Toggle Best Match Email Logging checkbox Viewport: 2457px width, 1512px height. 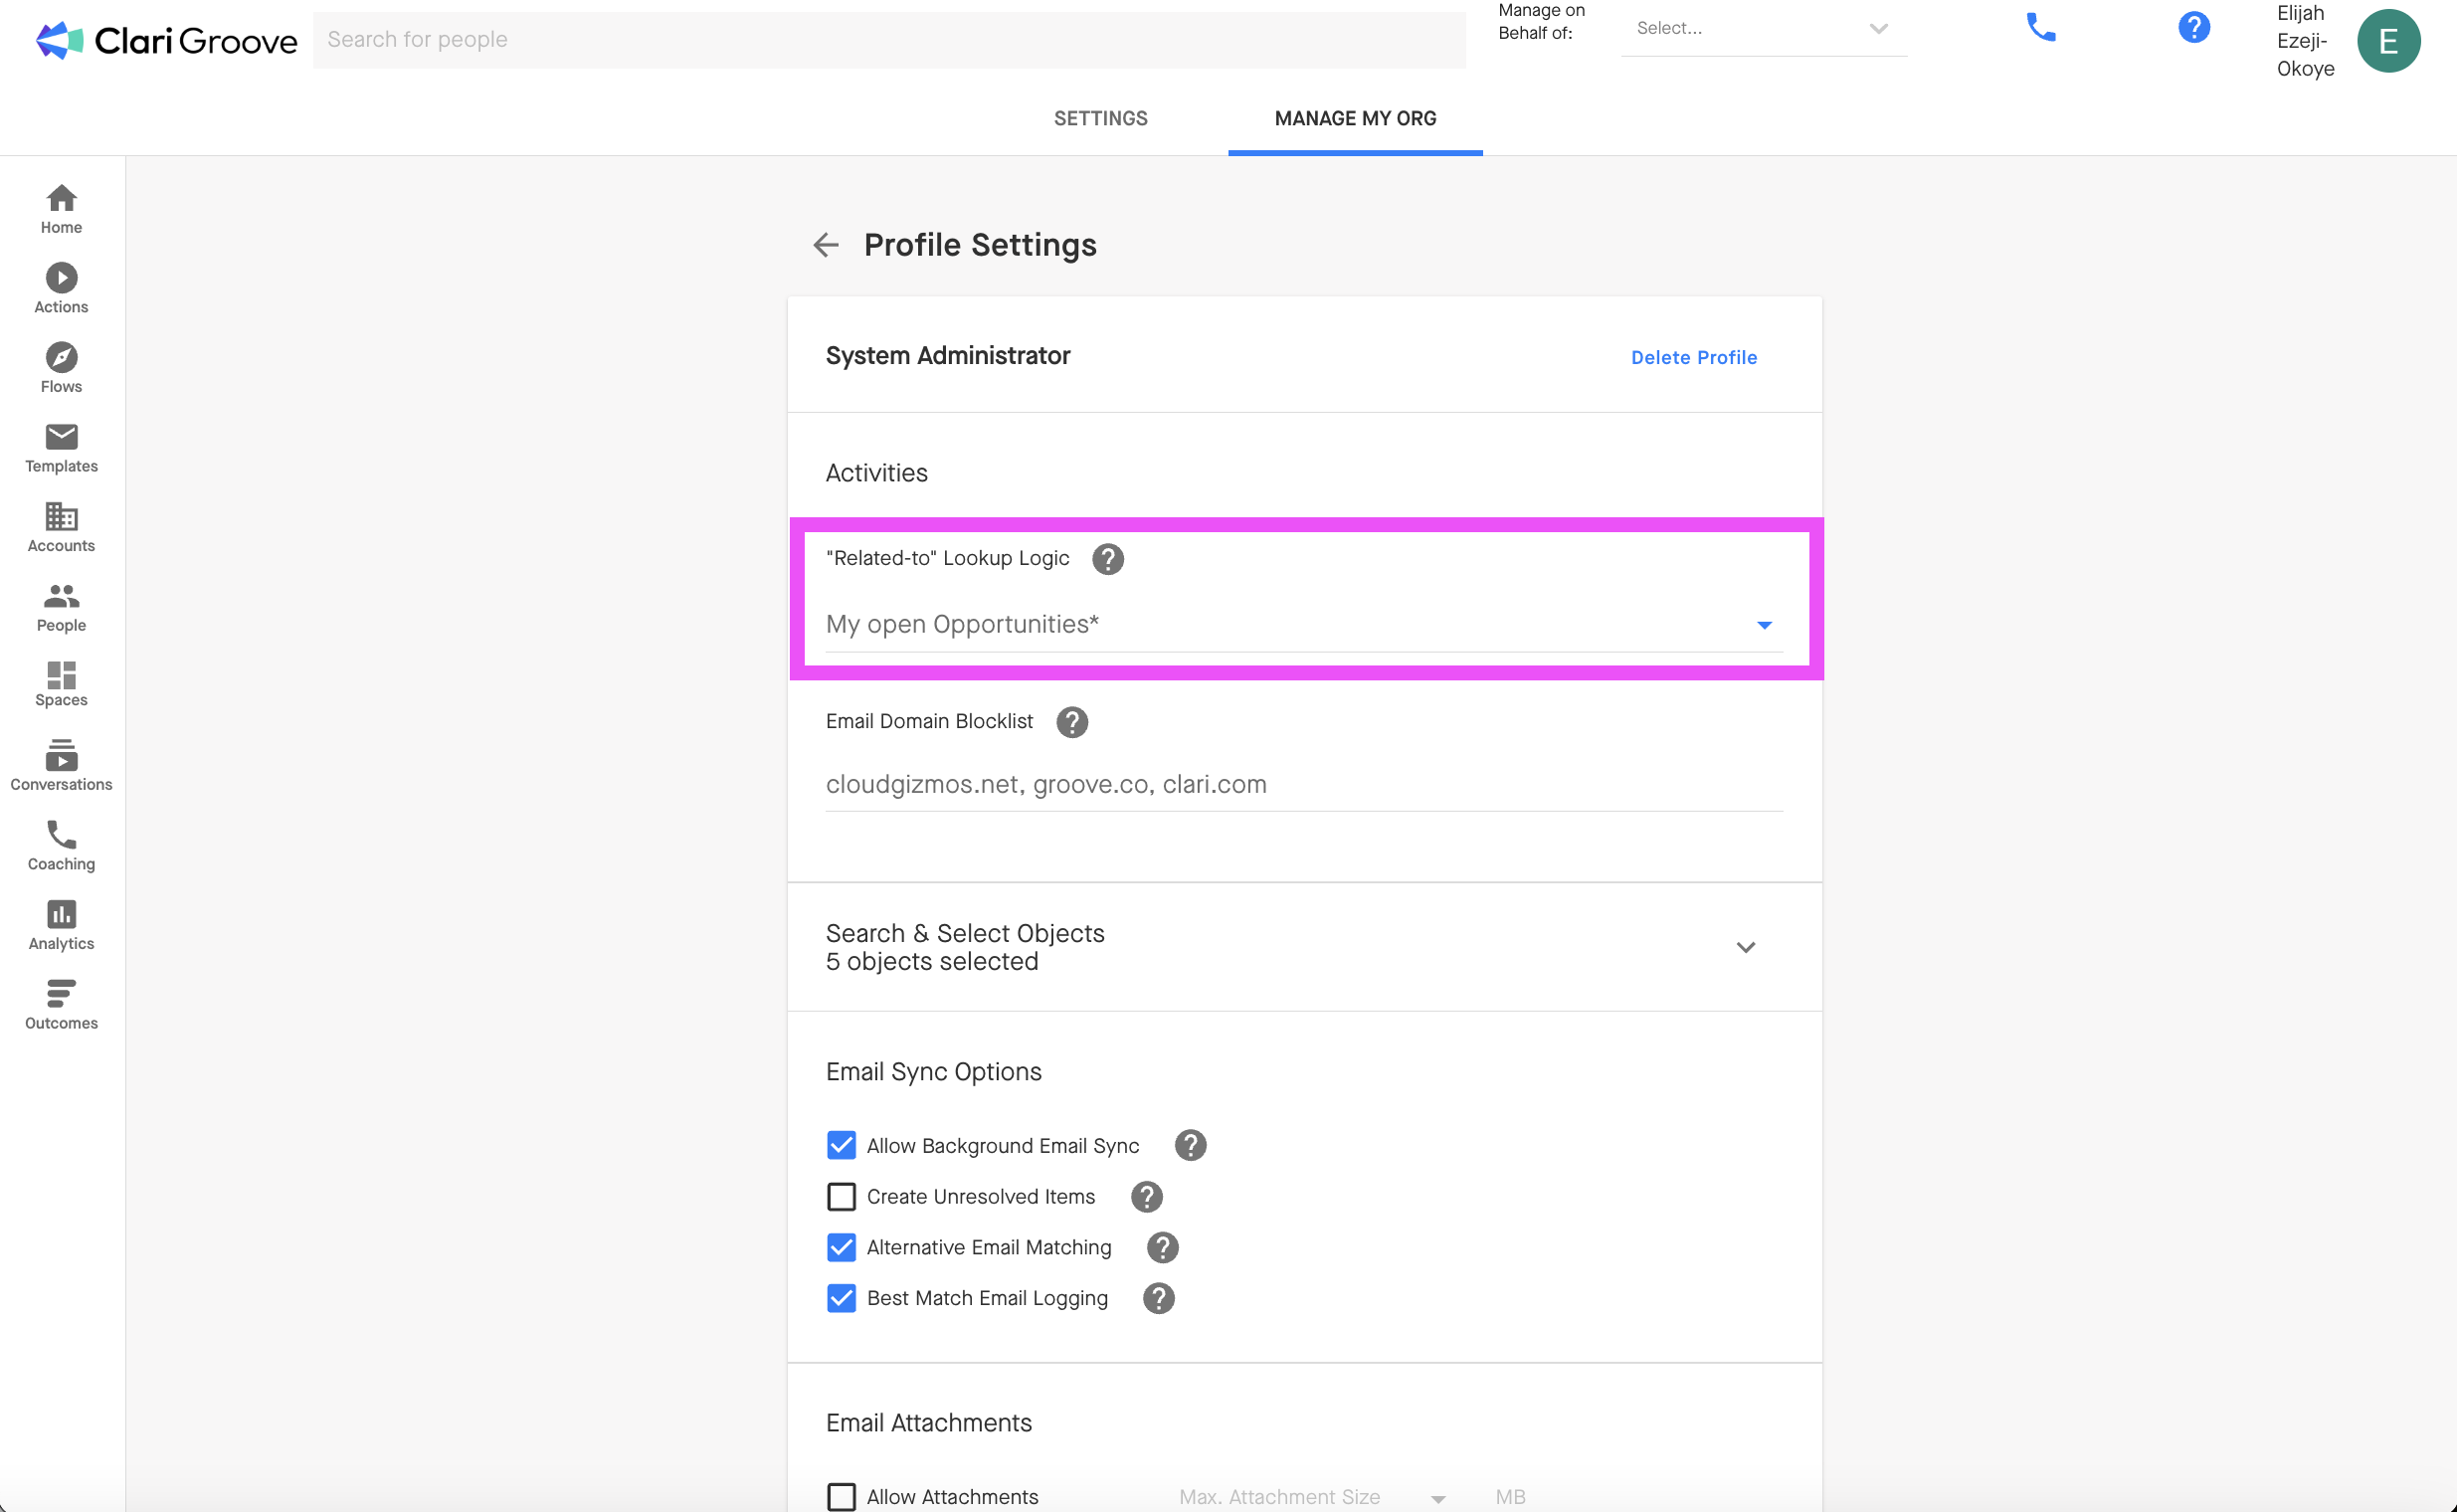point(841,1299)
